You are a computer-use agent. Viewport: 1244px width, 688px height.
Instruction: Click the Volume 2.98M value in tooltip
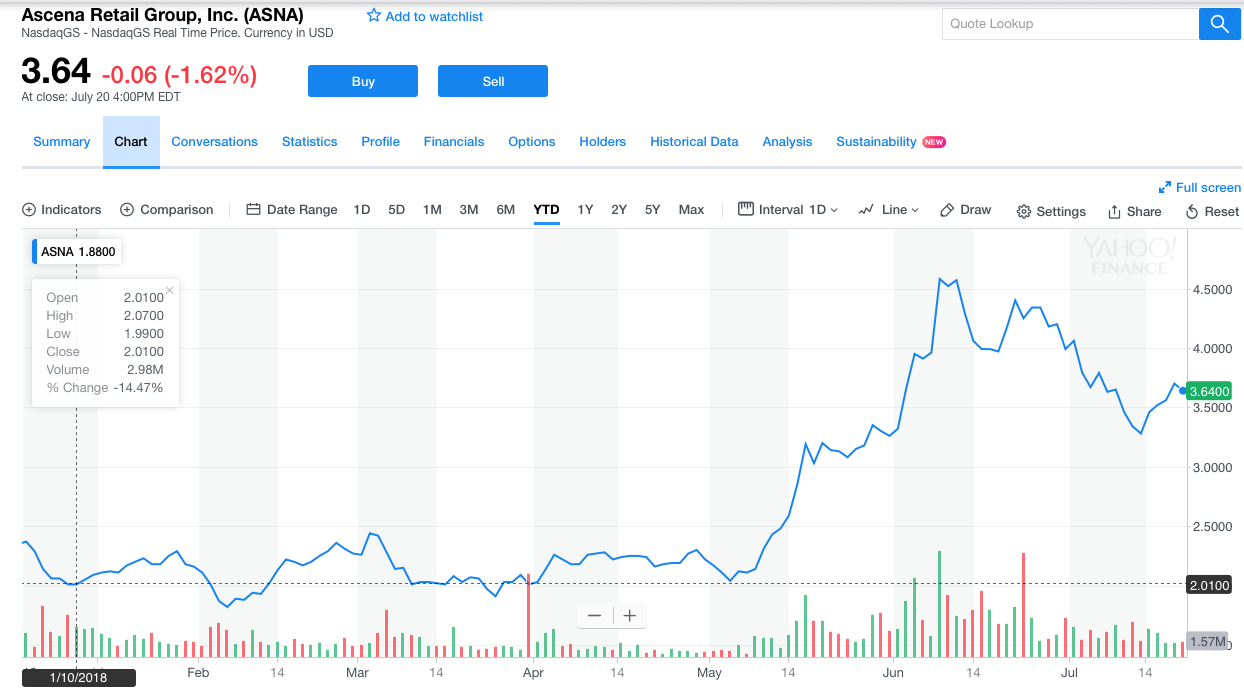point(145,370)
